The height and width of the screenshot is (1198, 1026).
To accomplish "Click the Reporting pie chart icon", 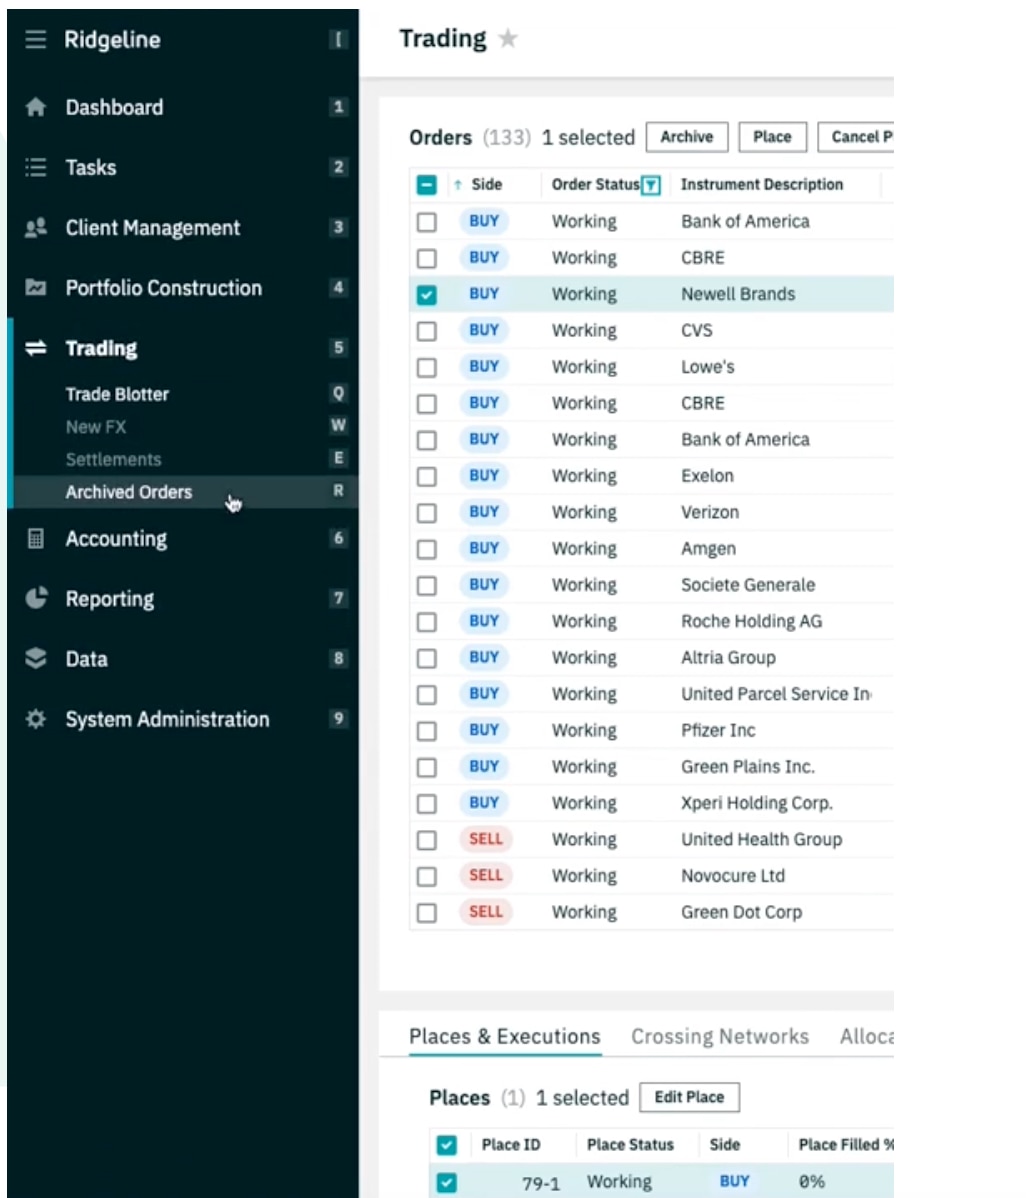I will tap(35, 598).
